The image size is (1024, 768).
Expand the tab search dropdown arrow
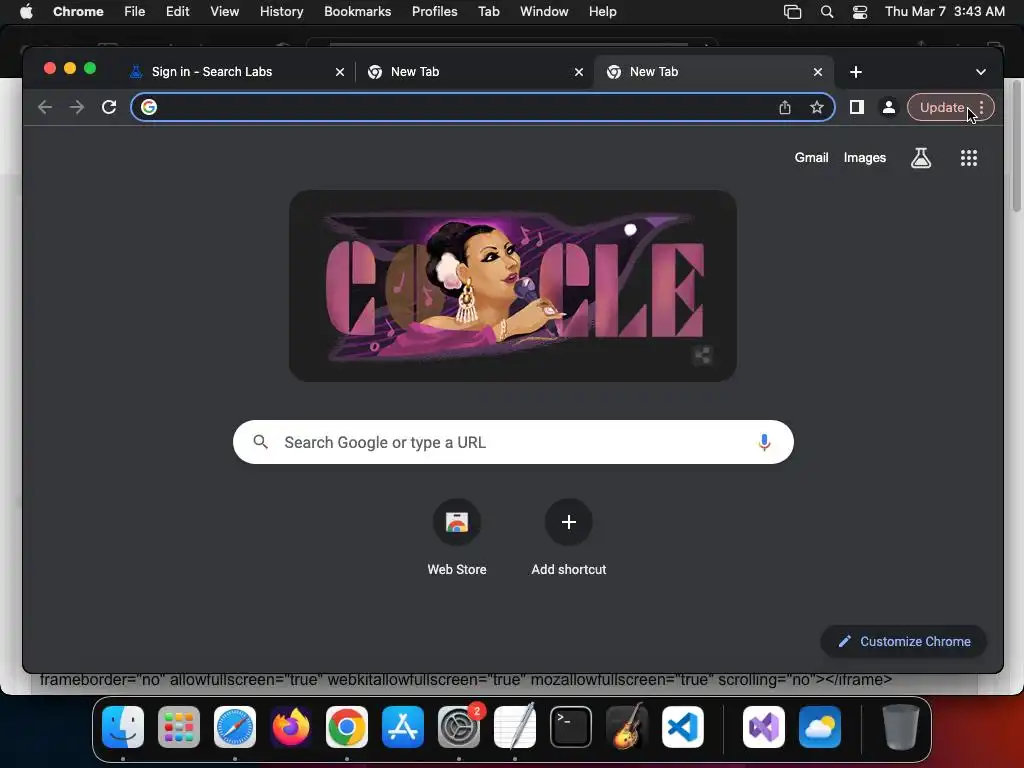pos(980,72)
